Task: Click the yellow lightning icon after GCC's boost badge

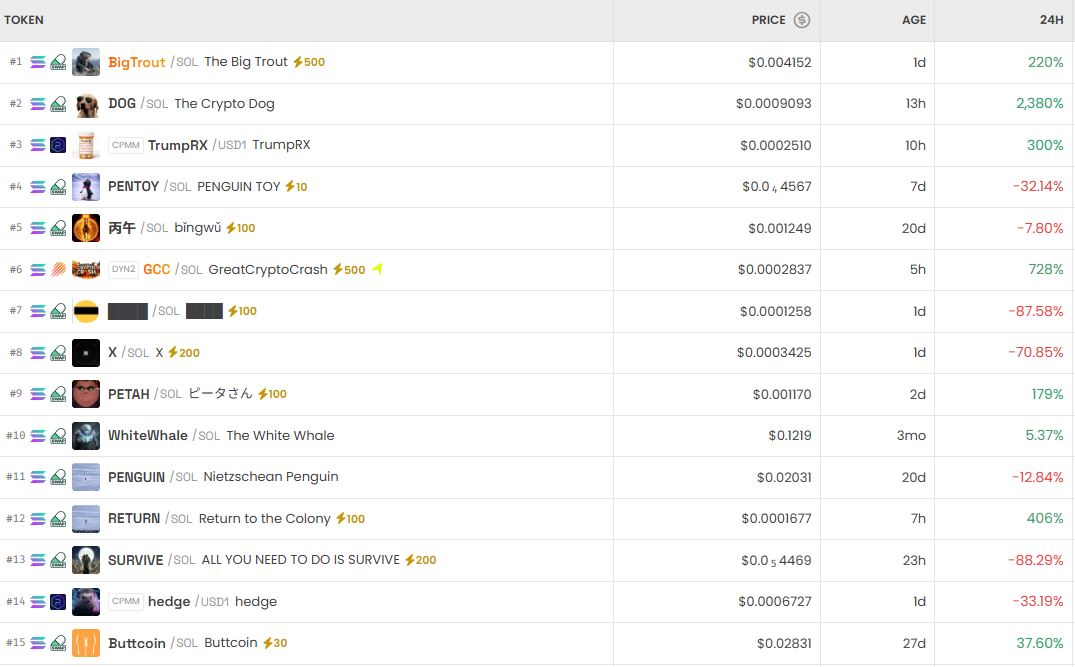Action: pyautogui.click(x=377, y=269)
